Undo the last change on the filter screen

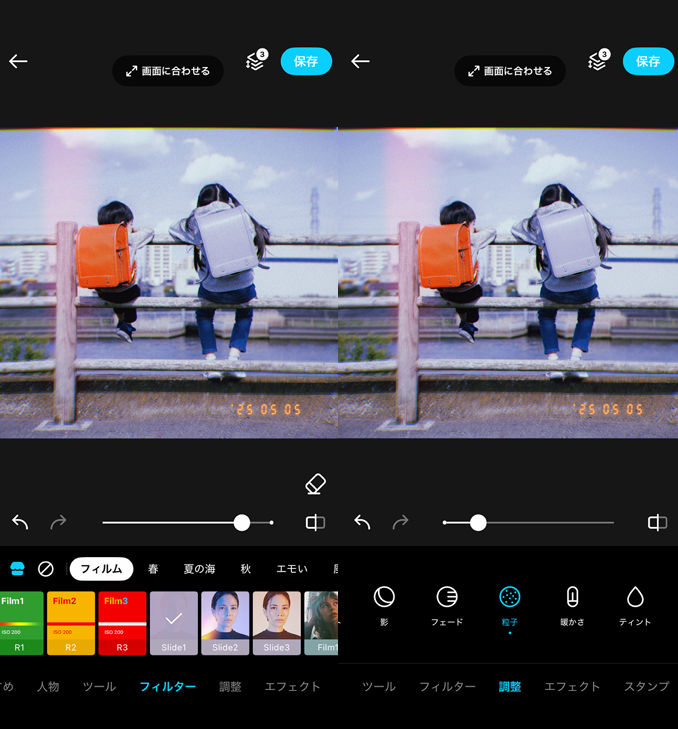(x=20, y=523)
